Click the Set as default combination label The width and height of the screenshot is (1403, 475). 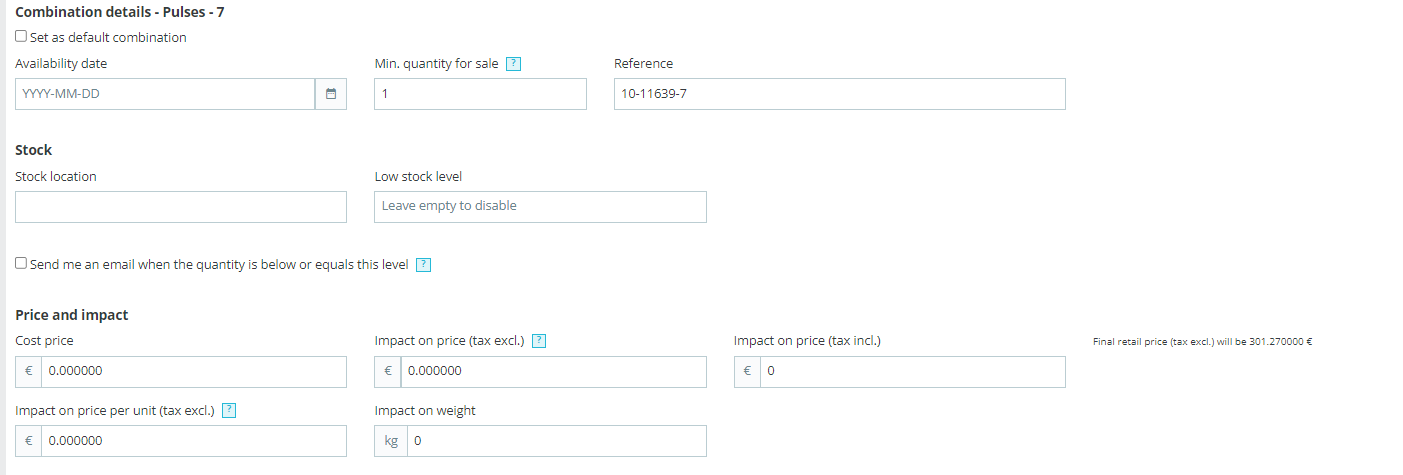tap(108, 38)
